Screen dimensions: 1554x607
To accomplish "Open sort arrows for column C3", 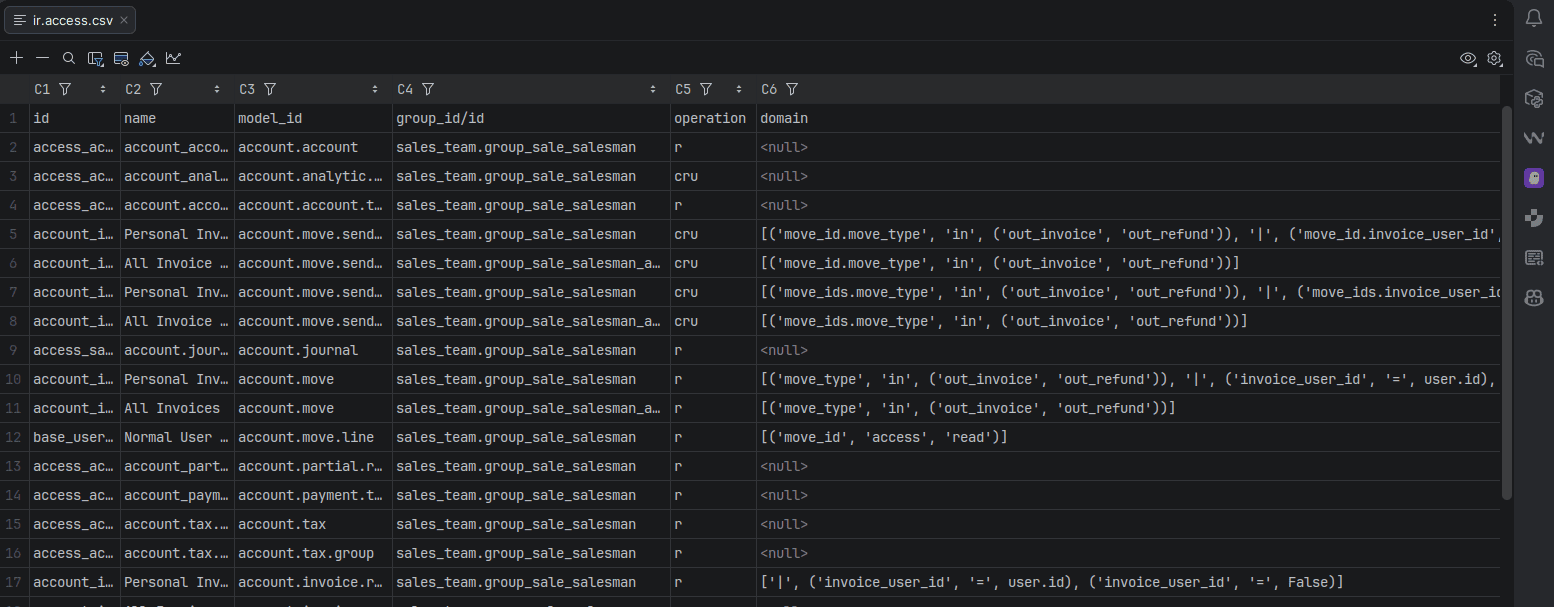I will [x=375, y=89].
